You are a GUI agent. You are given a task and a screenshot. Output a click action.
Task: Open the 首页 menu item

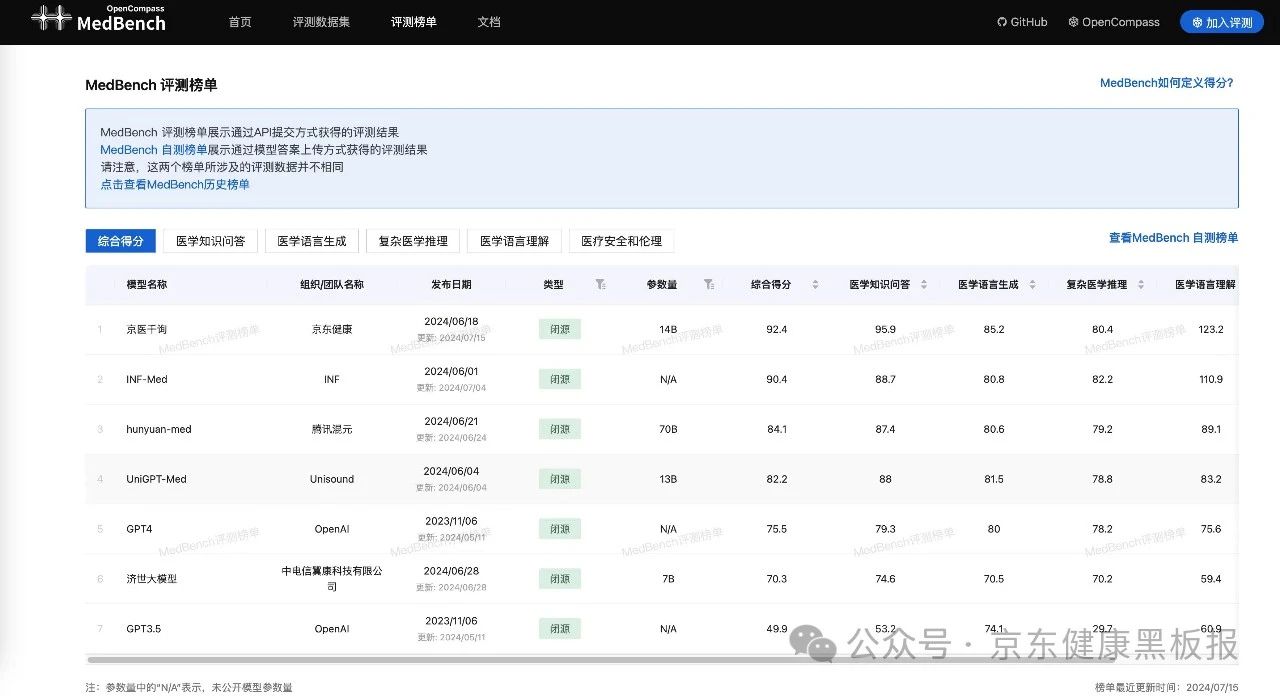click(x=239, y=21)
